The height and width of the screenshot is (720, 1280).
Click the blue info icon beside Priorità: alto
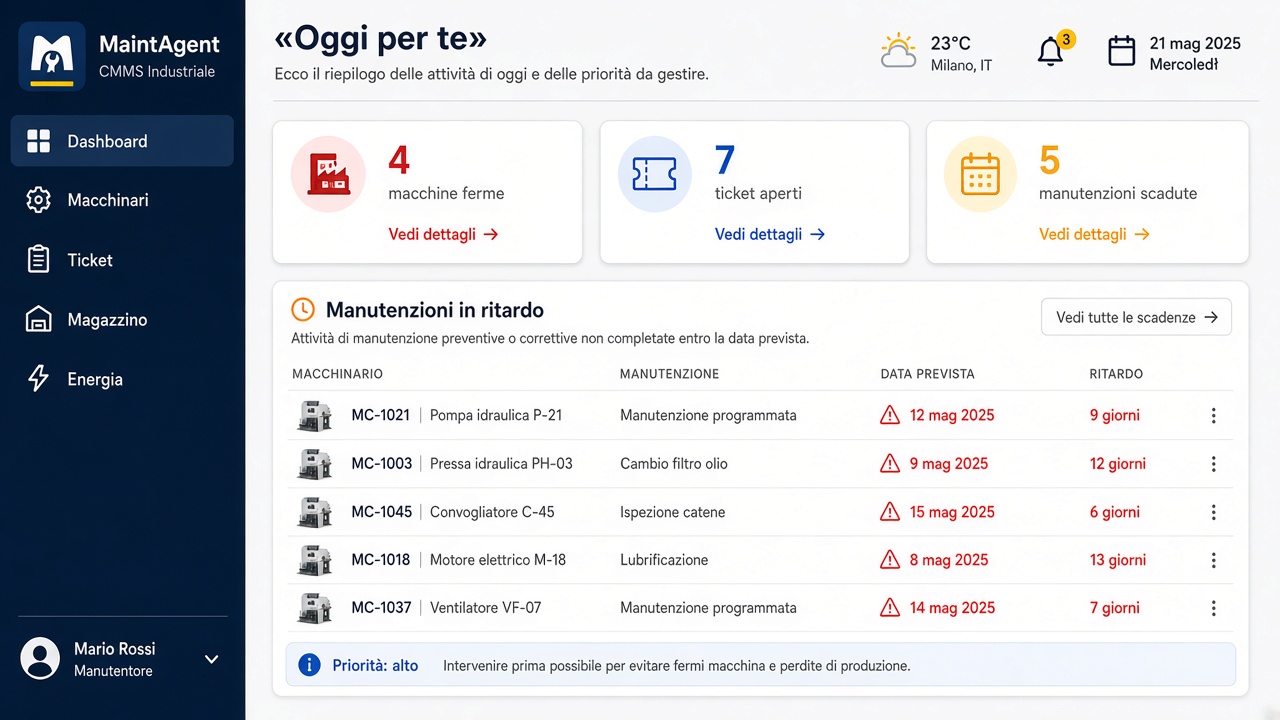coord(310,665)
